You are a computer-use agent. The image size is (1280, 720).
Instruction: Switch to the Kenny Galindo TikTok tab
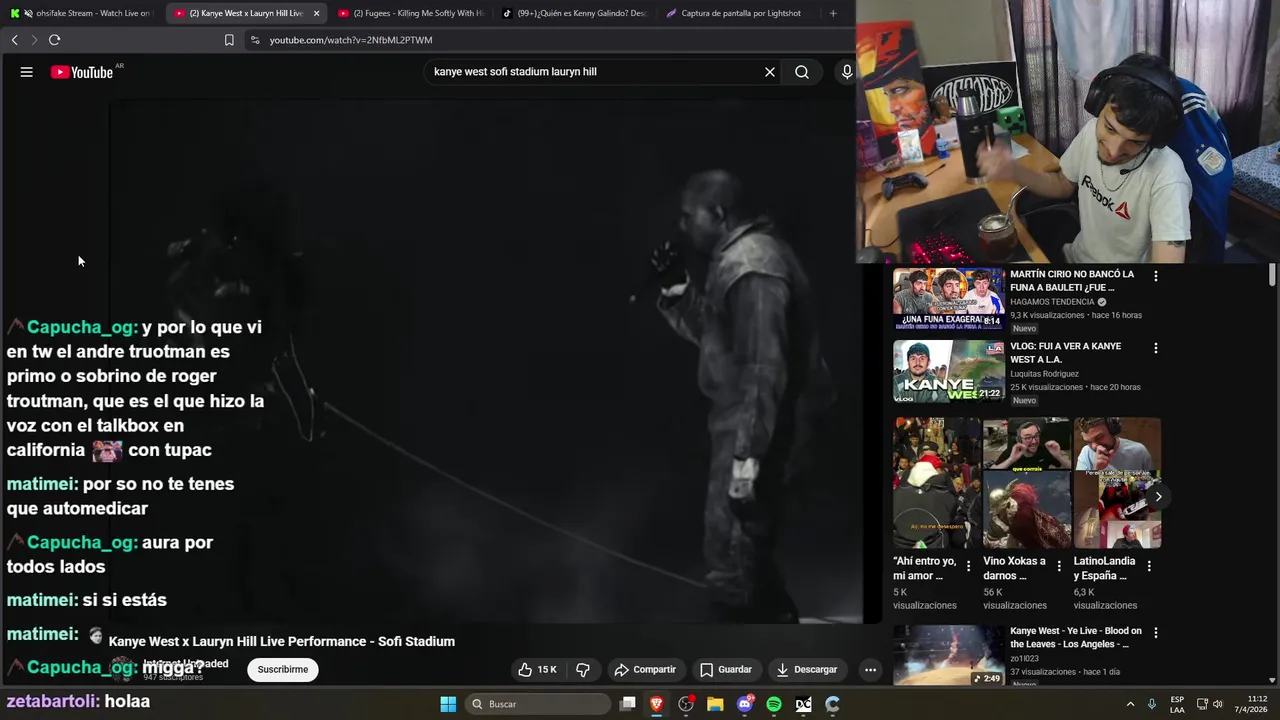pyautogui.click(x=575, y=13)
